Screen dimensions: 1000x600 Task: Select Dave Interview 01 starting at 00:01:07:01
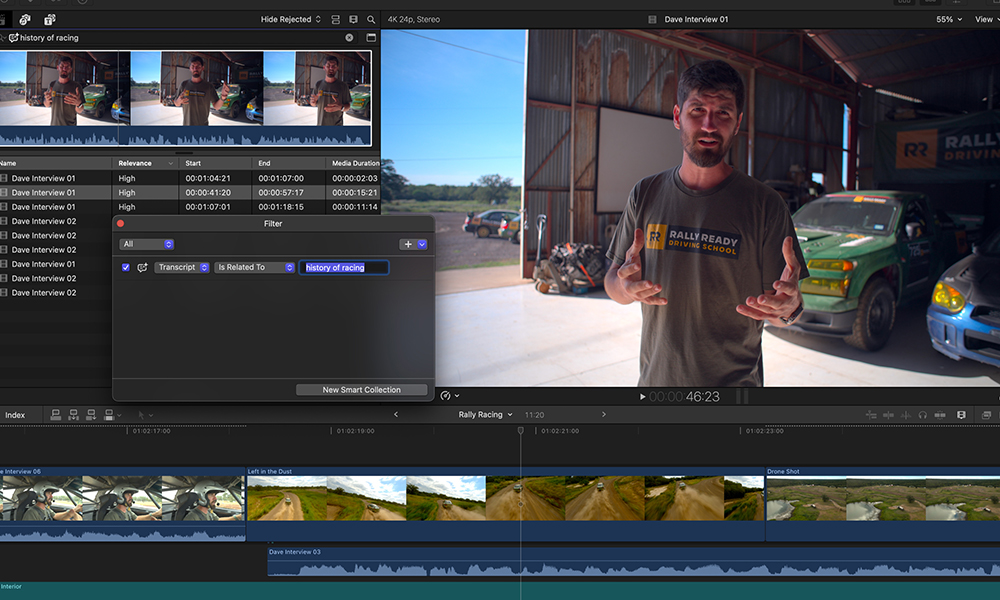coord(190,207)
